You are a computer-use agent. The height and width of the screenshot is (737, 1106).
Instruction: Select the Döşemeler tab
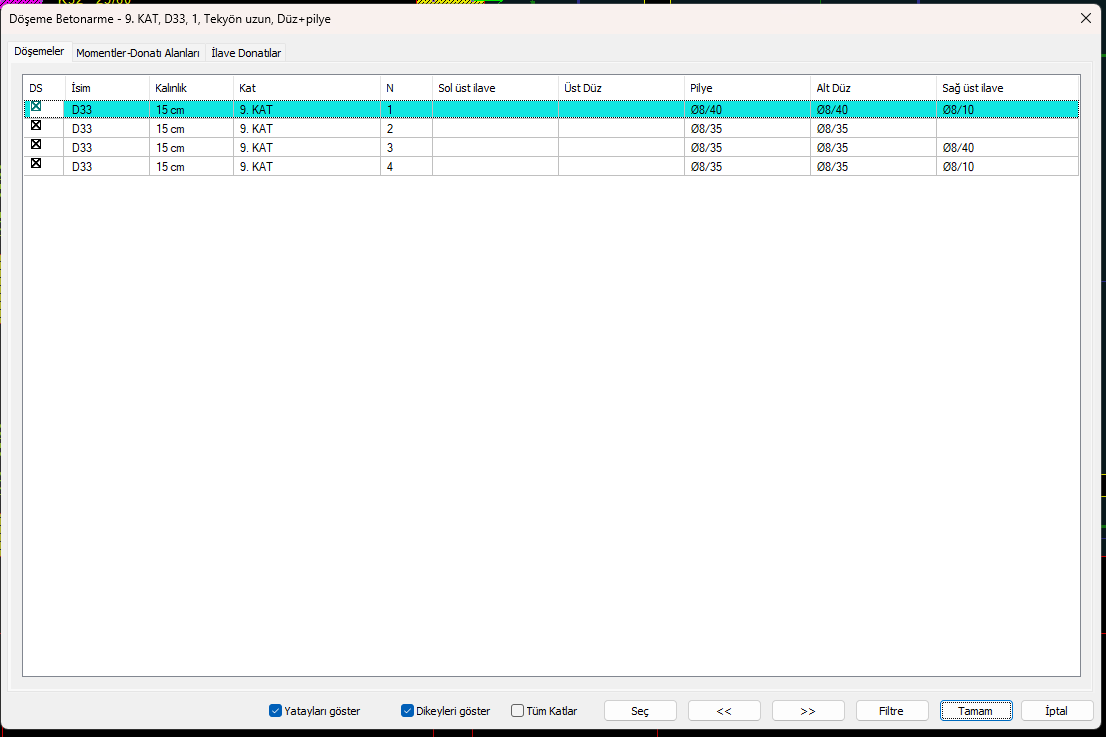38,51
